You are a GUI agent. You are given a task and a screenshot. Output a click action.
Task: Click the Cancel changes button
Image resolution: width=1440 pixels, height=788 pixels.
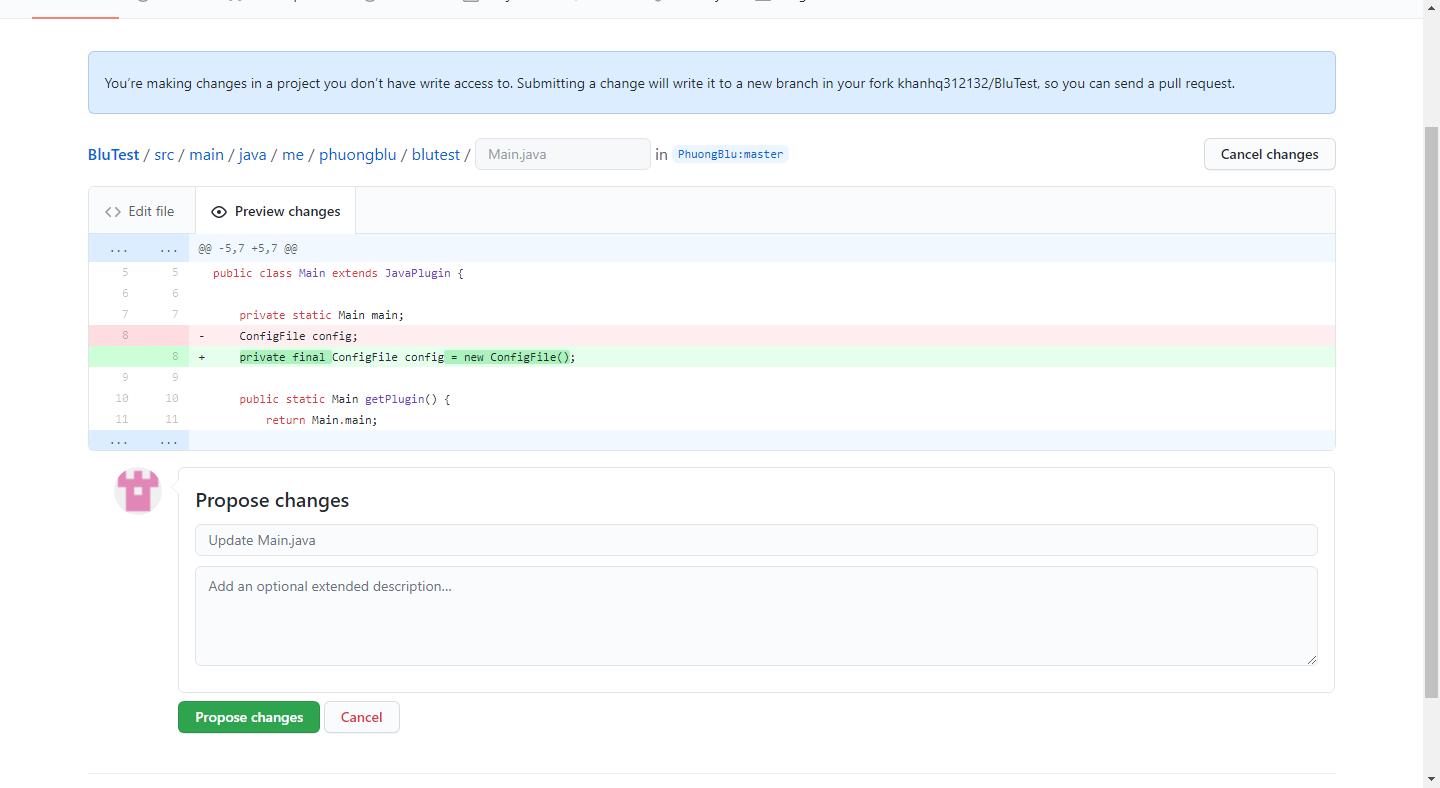pyautogui.click(x=1269, y=154)
